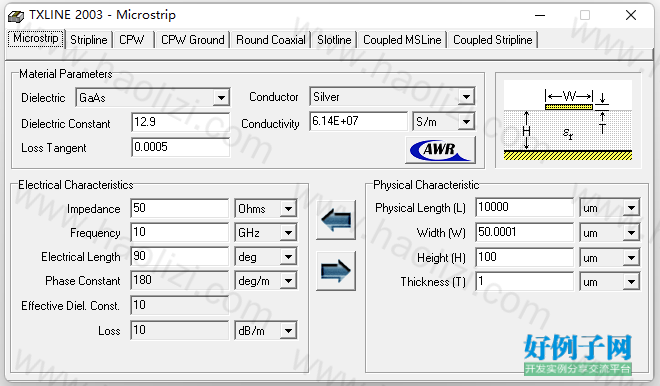Minimize the TXLINE window

pyautogui.click(x=540, y=16)
